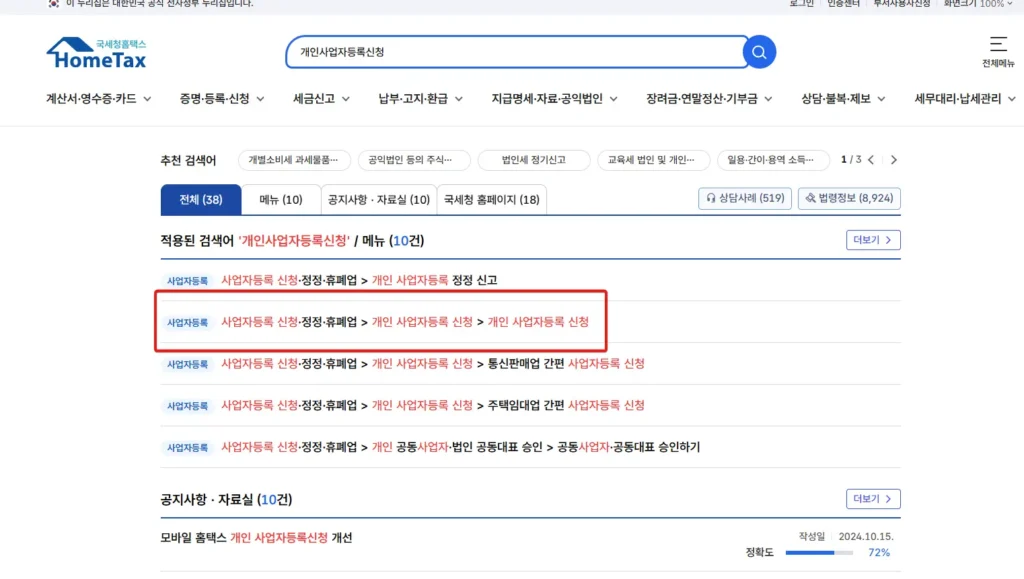Expand 납부·고지·환급 menu
This screenshot has height=579, width=1024.
[x=421, y=99]
